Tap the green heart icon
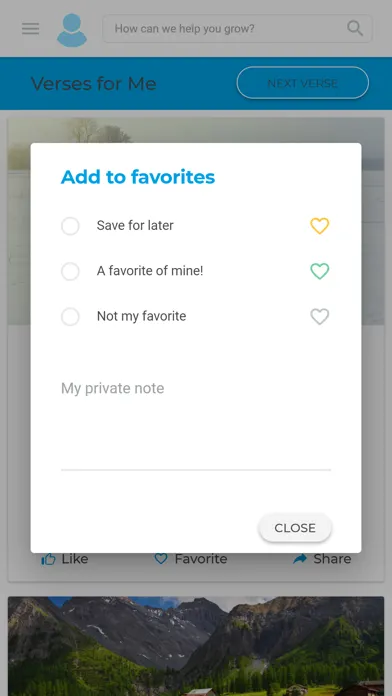392x696 pixels. 320,271
